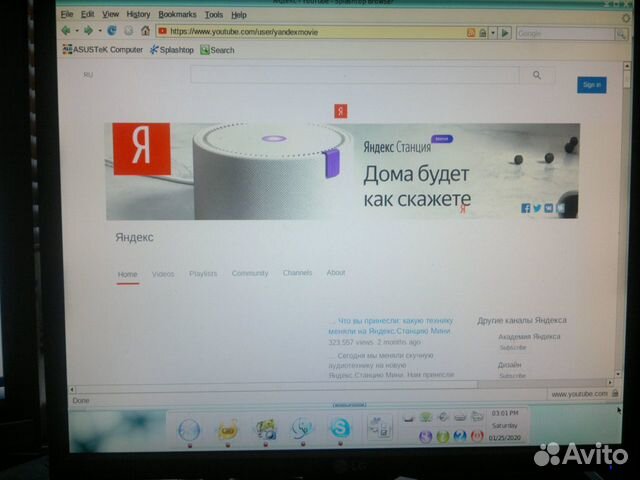The width and height of the screenshot is (640, 480).
Task: Click the YouTube search input field
Action: click(355, 75)
